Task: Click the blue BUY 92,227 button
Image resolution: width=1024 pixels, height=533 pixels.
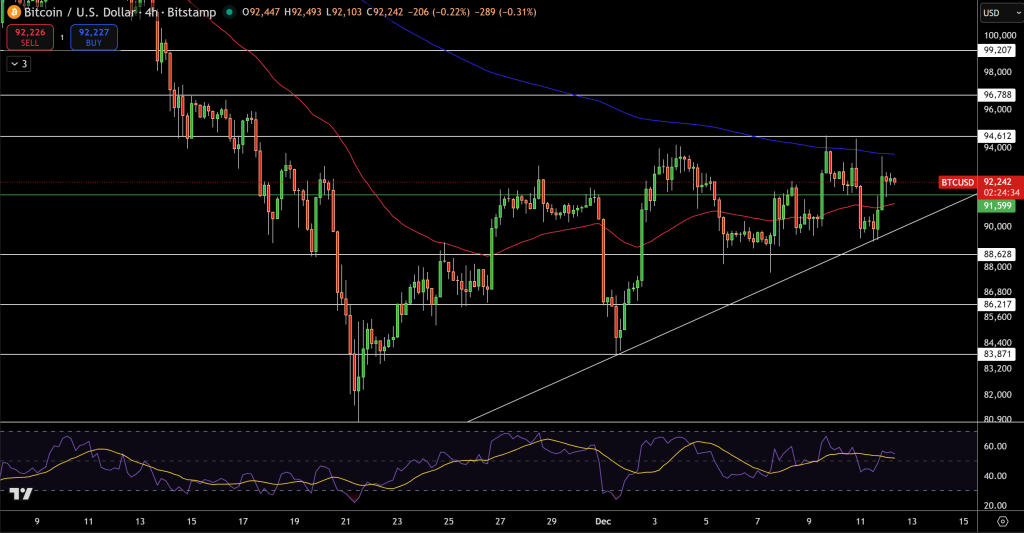Action: pos(94,37)
